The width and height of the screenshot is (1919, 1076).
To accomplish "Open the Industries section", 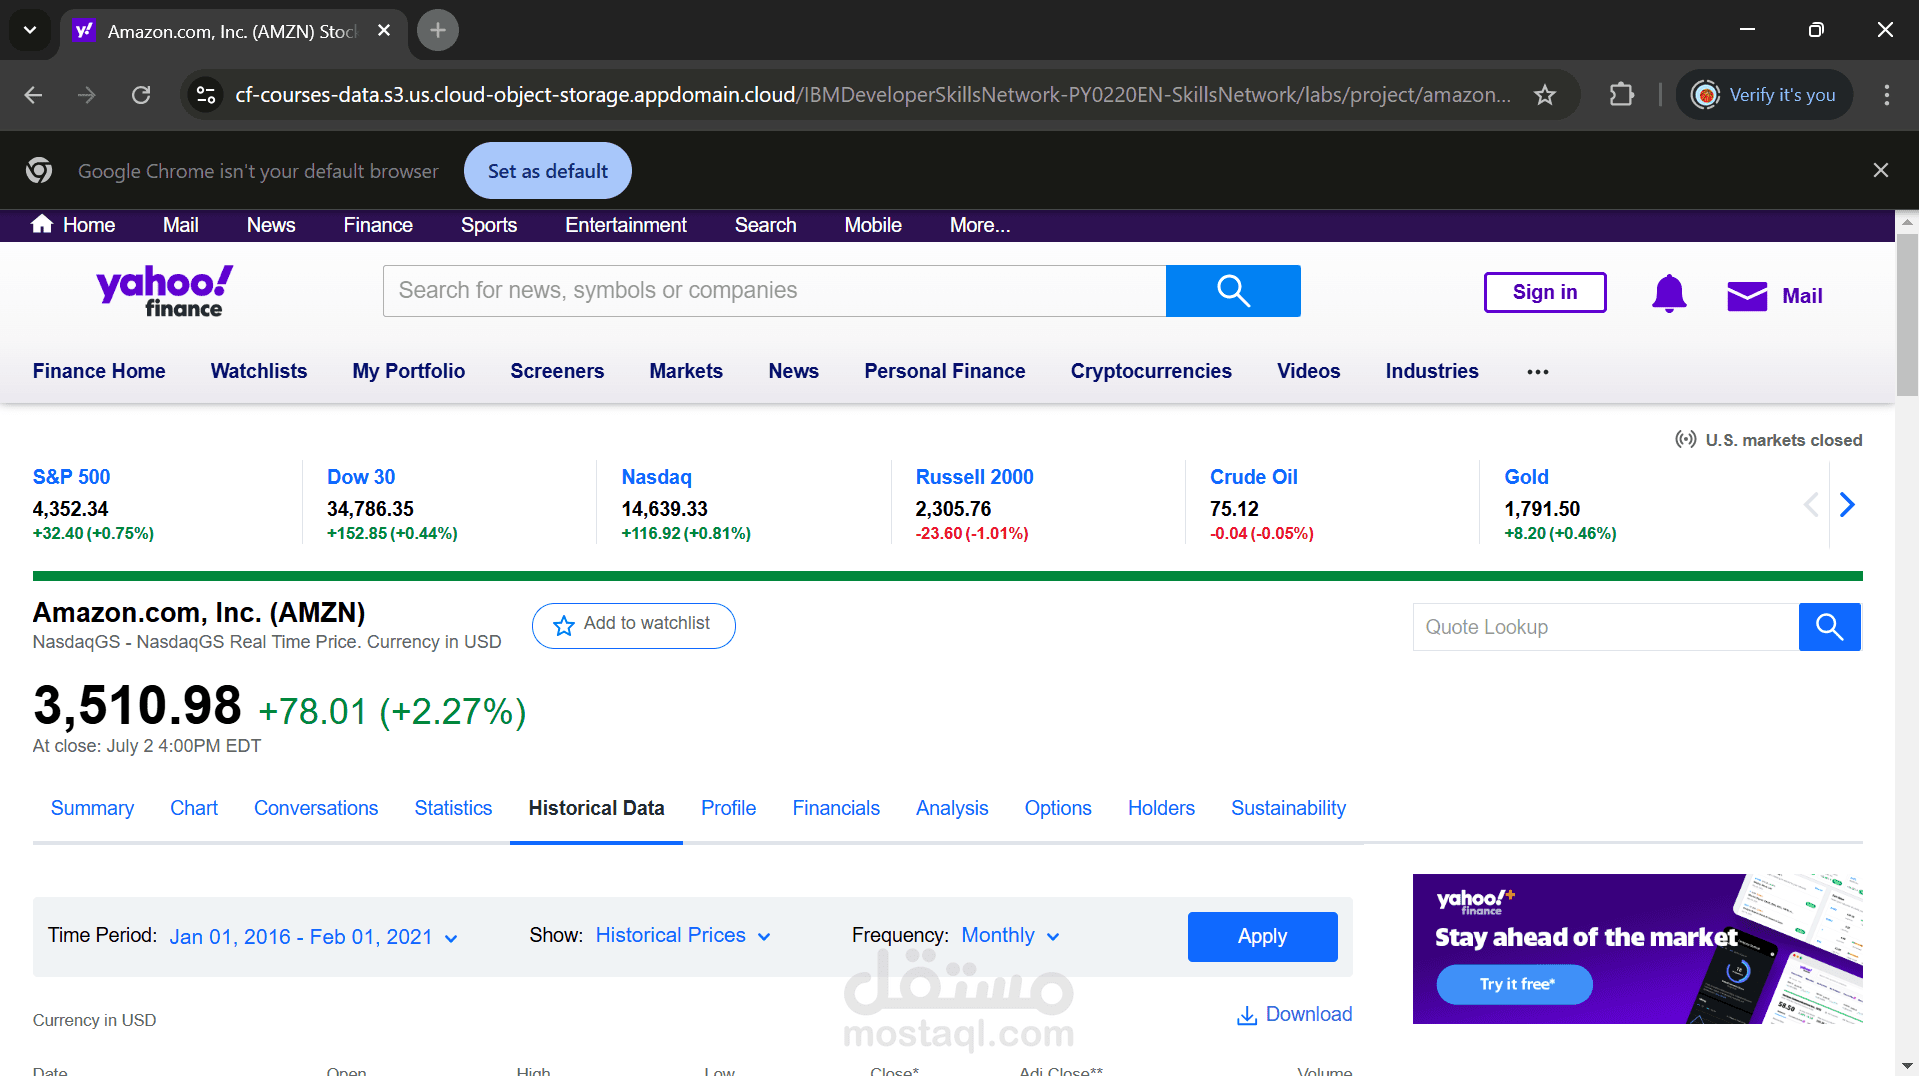I will pos(1432,371).
